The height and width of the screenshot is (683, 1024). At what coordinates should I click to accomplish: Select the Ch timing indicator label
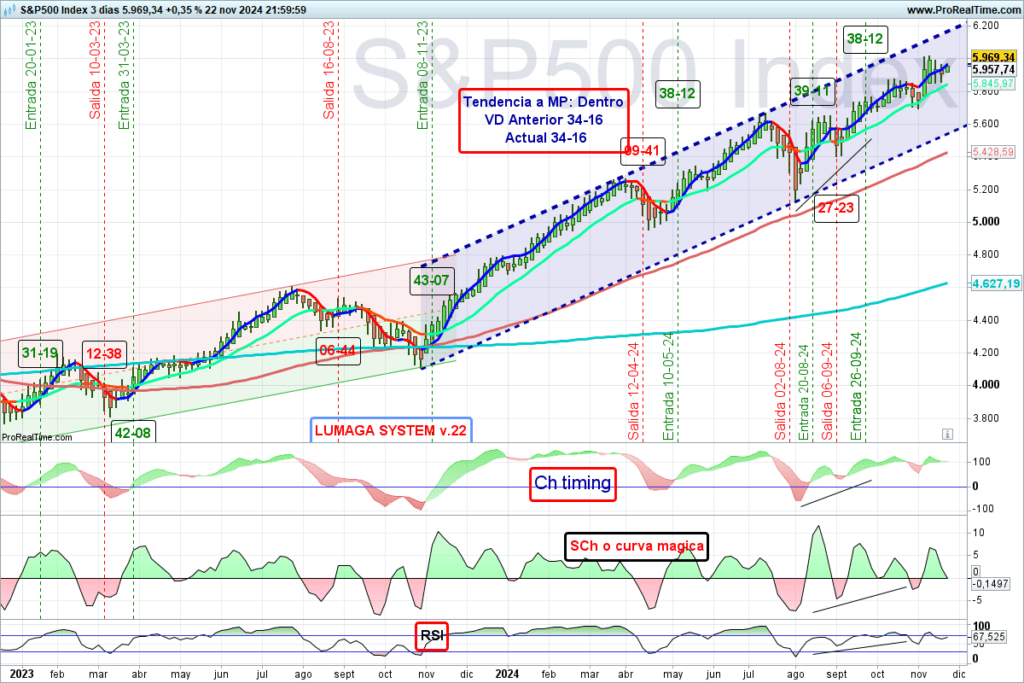(573, 483)
